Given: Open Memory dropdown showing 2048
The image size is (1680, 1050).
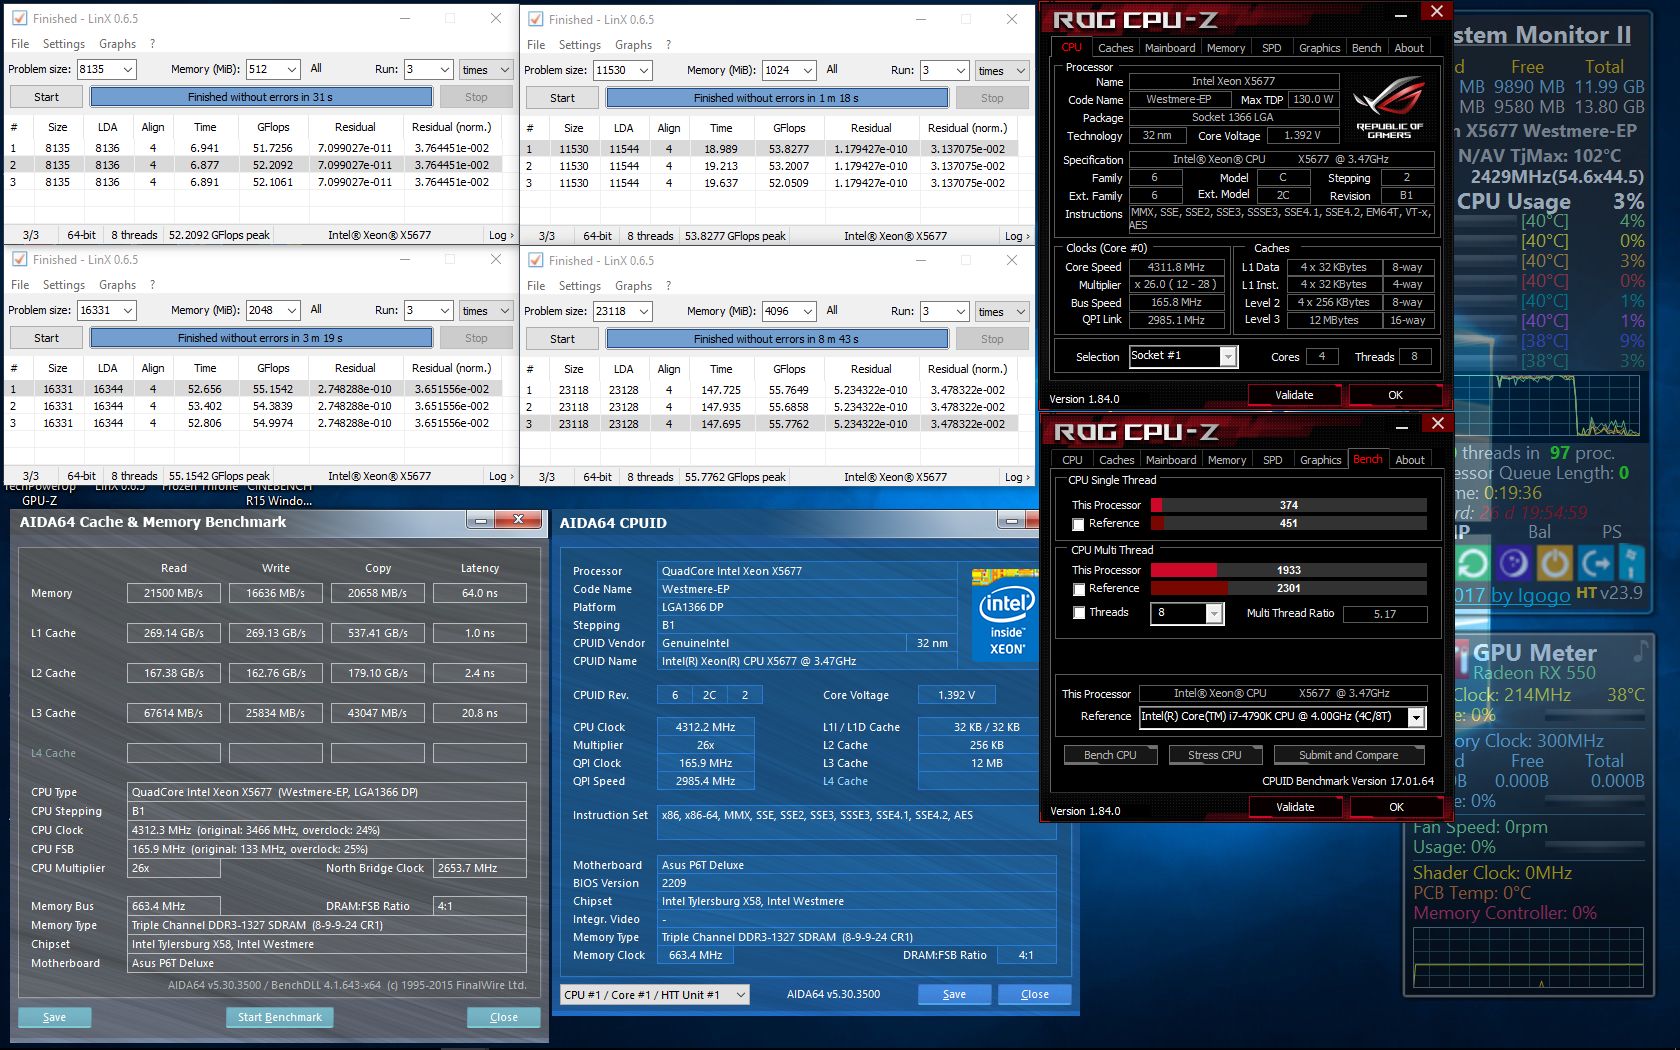Looking at the screenshot, I should point(292,310).
